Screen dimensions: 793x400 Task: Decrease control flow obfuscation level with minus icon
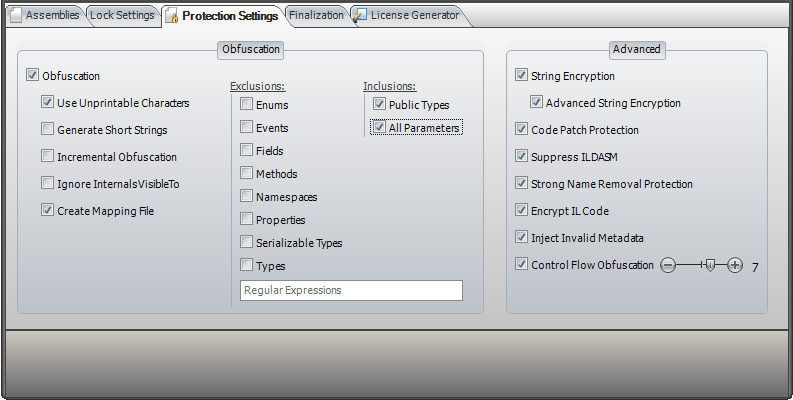(668, 265)
